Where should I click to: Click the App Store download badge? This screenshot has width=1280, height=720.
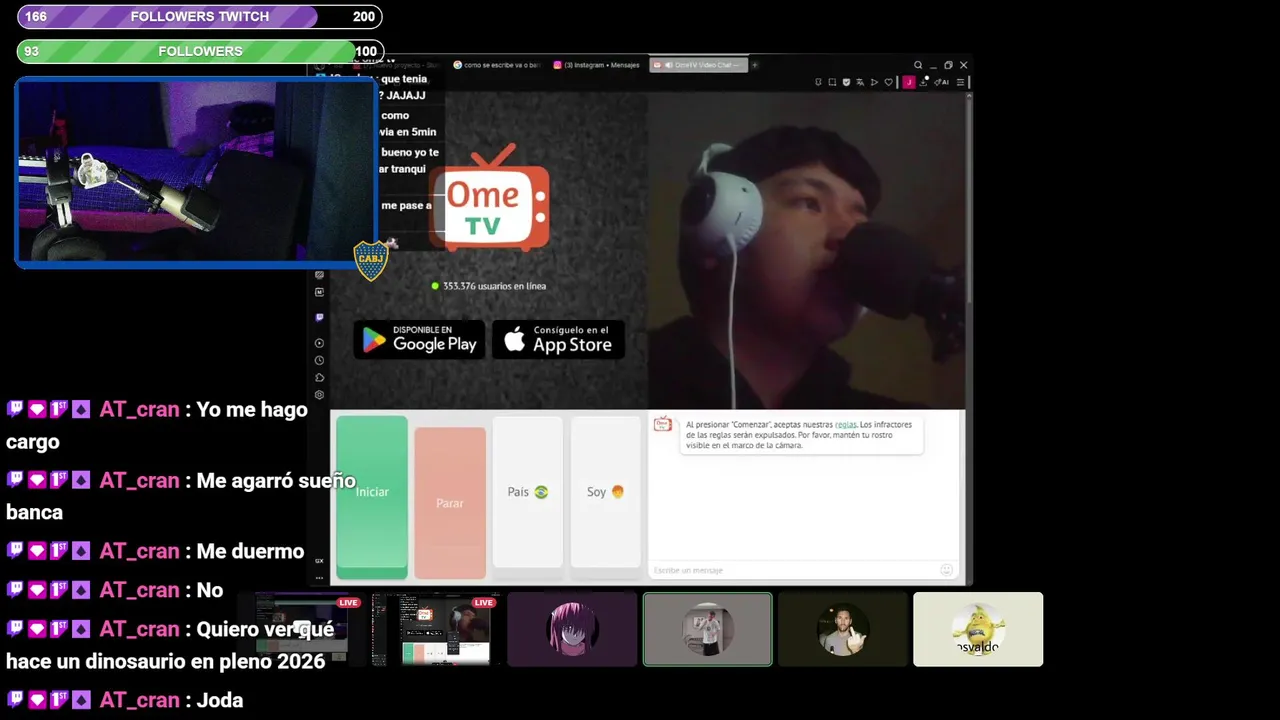point(559,340)
